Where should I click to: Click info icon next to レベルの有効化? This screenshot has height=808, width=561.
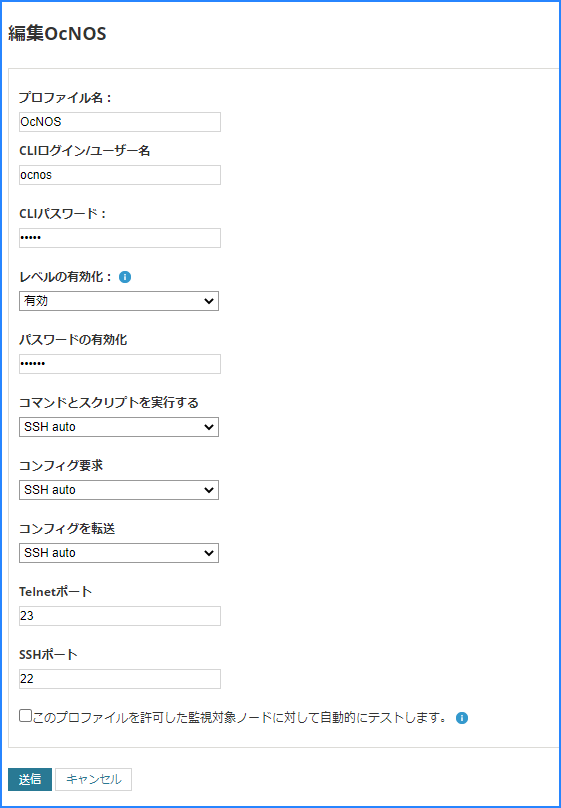tap(125, 277)
